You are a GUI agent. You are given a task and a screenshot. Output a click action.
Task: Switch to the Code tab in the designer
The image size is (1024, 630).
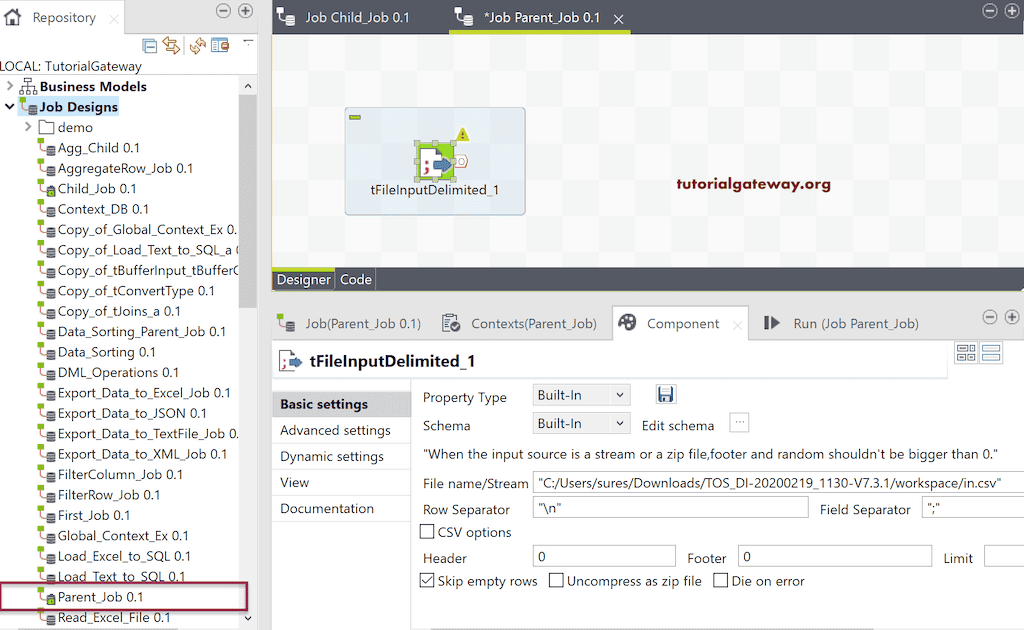(x=355, y=279)
